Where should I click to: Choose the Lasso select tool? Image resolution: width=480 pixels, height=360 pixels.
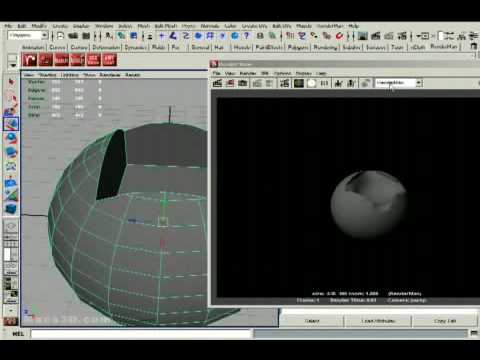[11, 97]
